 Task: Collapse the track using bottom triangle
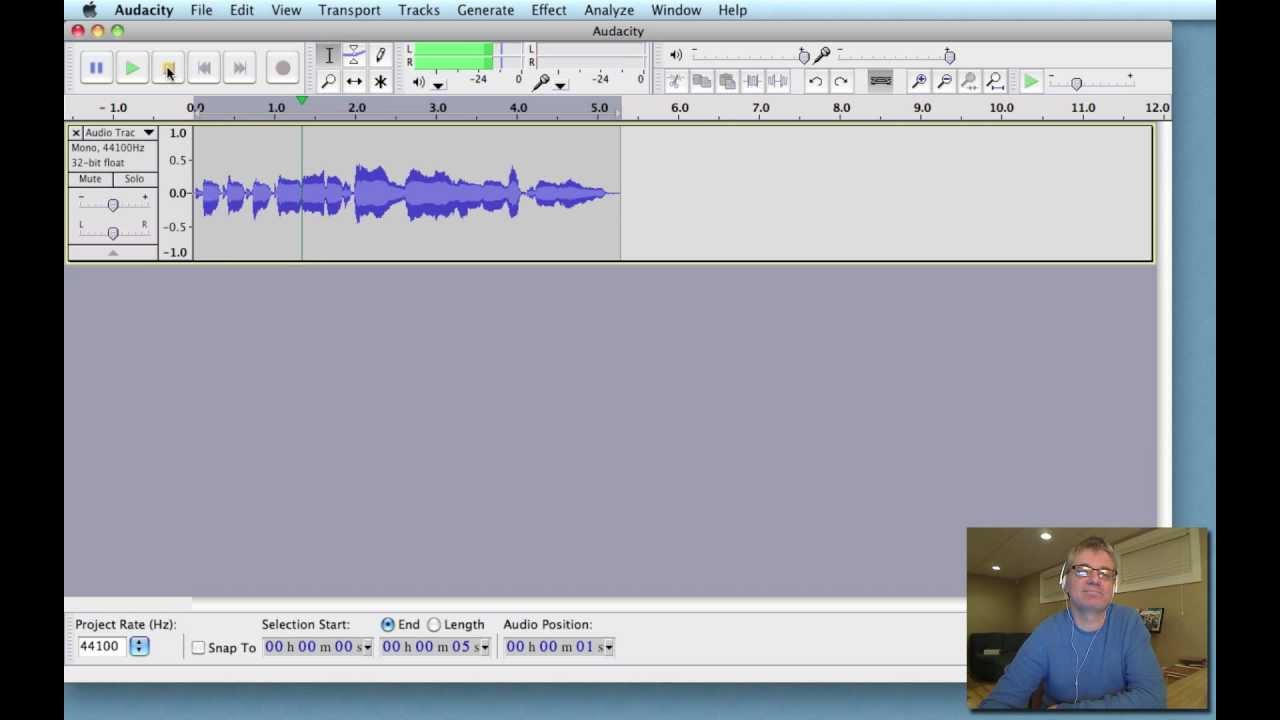113,253
